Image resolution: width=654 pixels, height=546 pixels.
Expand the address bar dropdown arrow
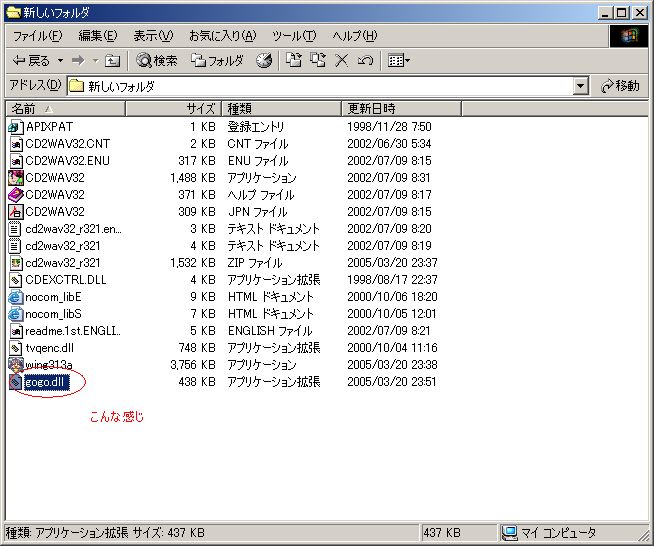pos(581,87)
